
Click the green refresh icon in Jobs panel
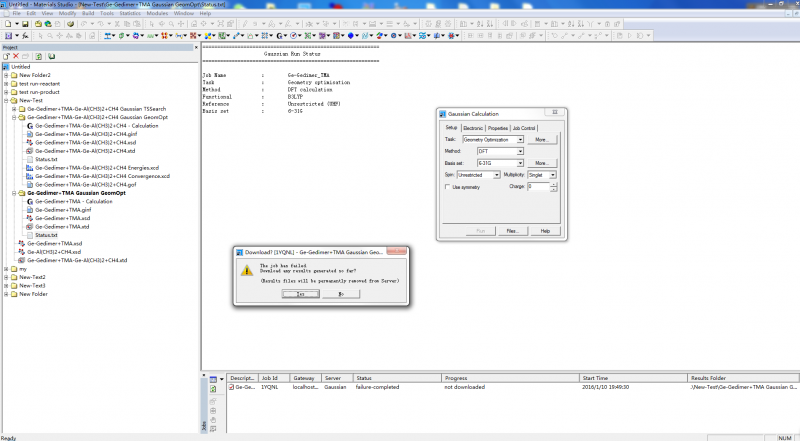click(213, 389)
